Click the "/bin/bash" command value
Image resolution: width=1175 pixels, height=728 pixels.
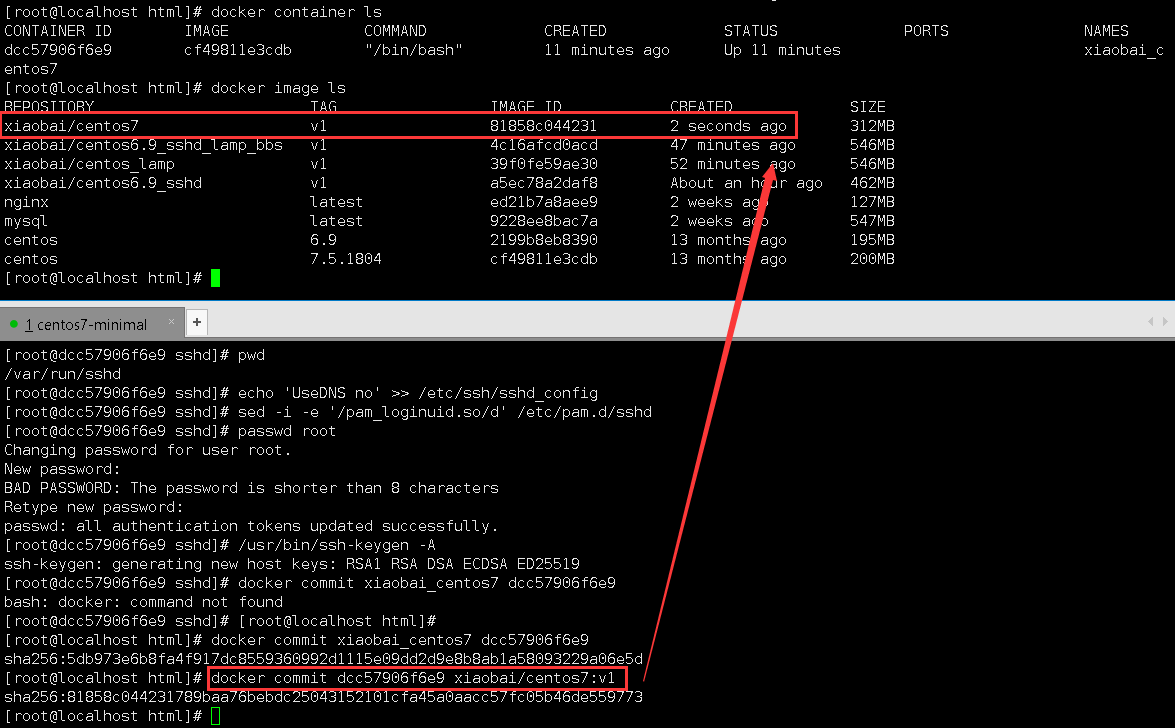coord(414,50)
